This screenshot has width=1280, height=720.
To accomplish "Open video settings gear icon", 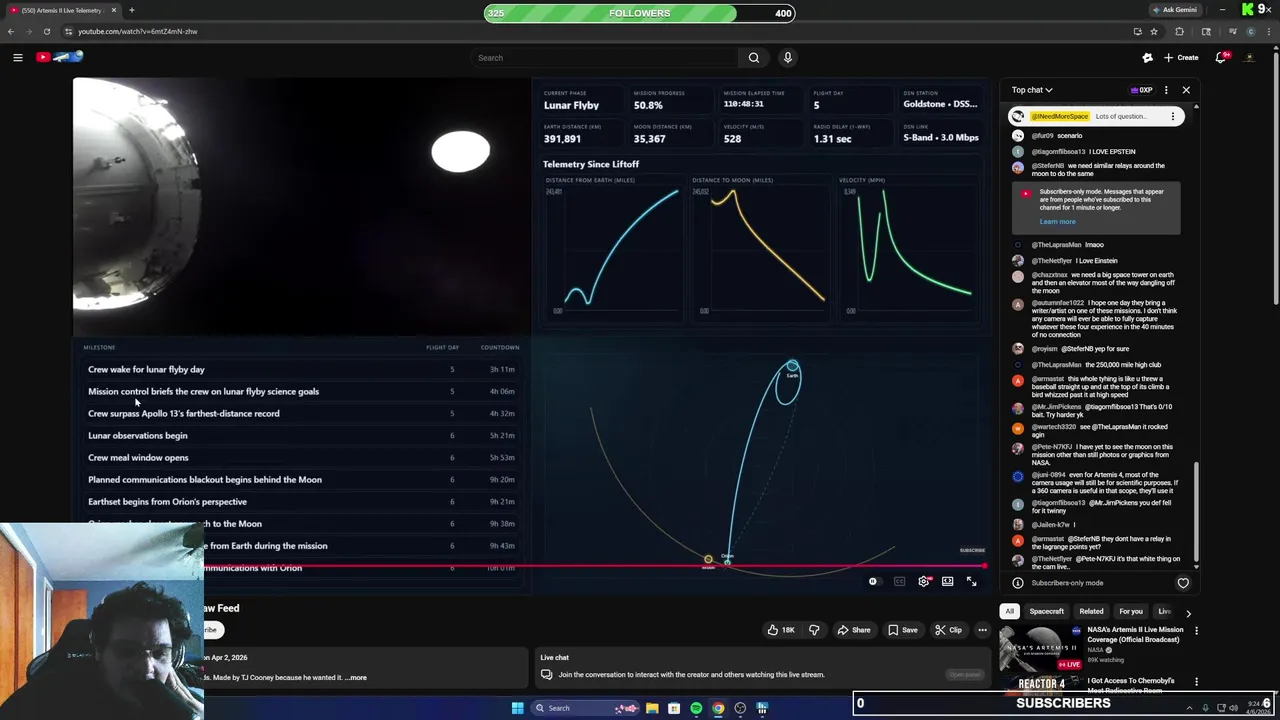I will (924, 581).
